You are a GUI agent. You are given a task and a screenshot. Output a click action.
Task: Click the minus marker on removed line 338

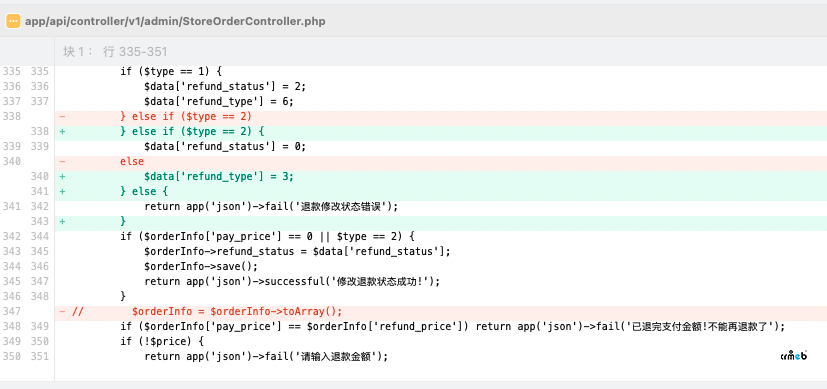tap(62, 116)
